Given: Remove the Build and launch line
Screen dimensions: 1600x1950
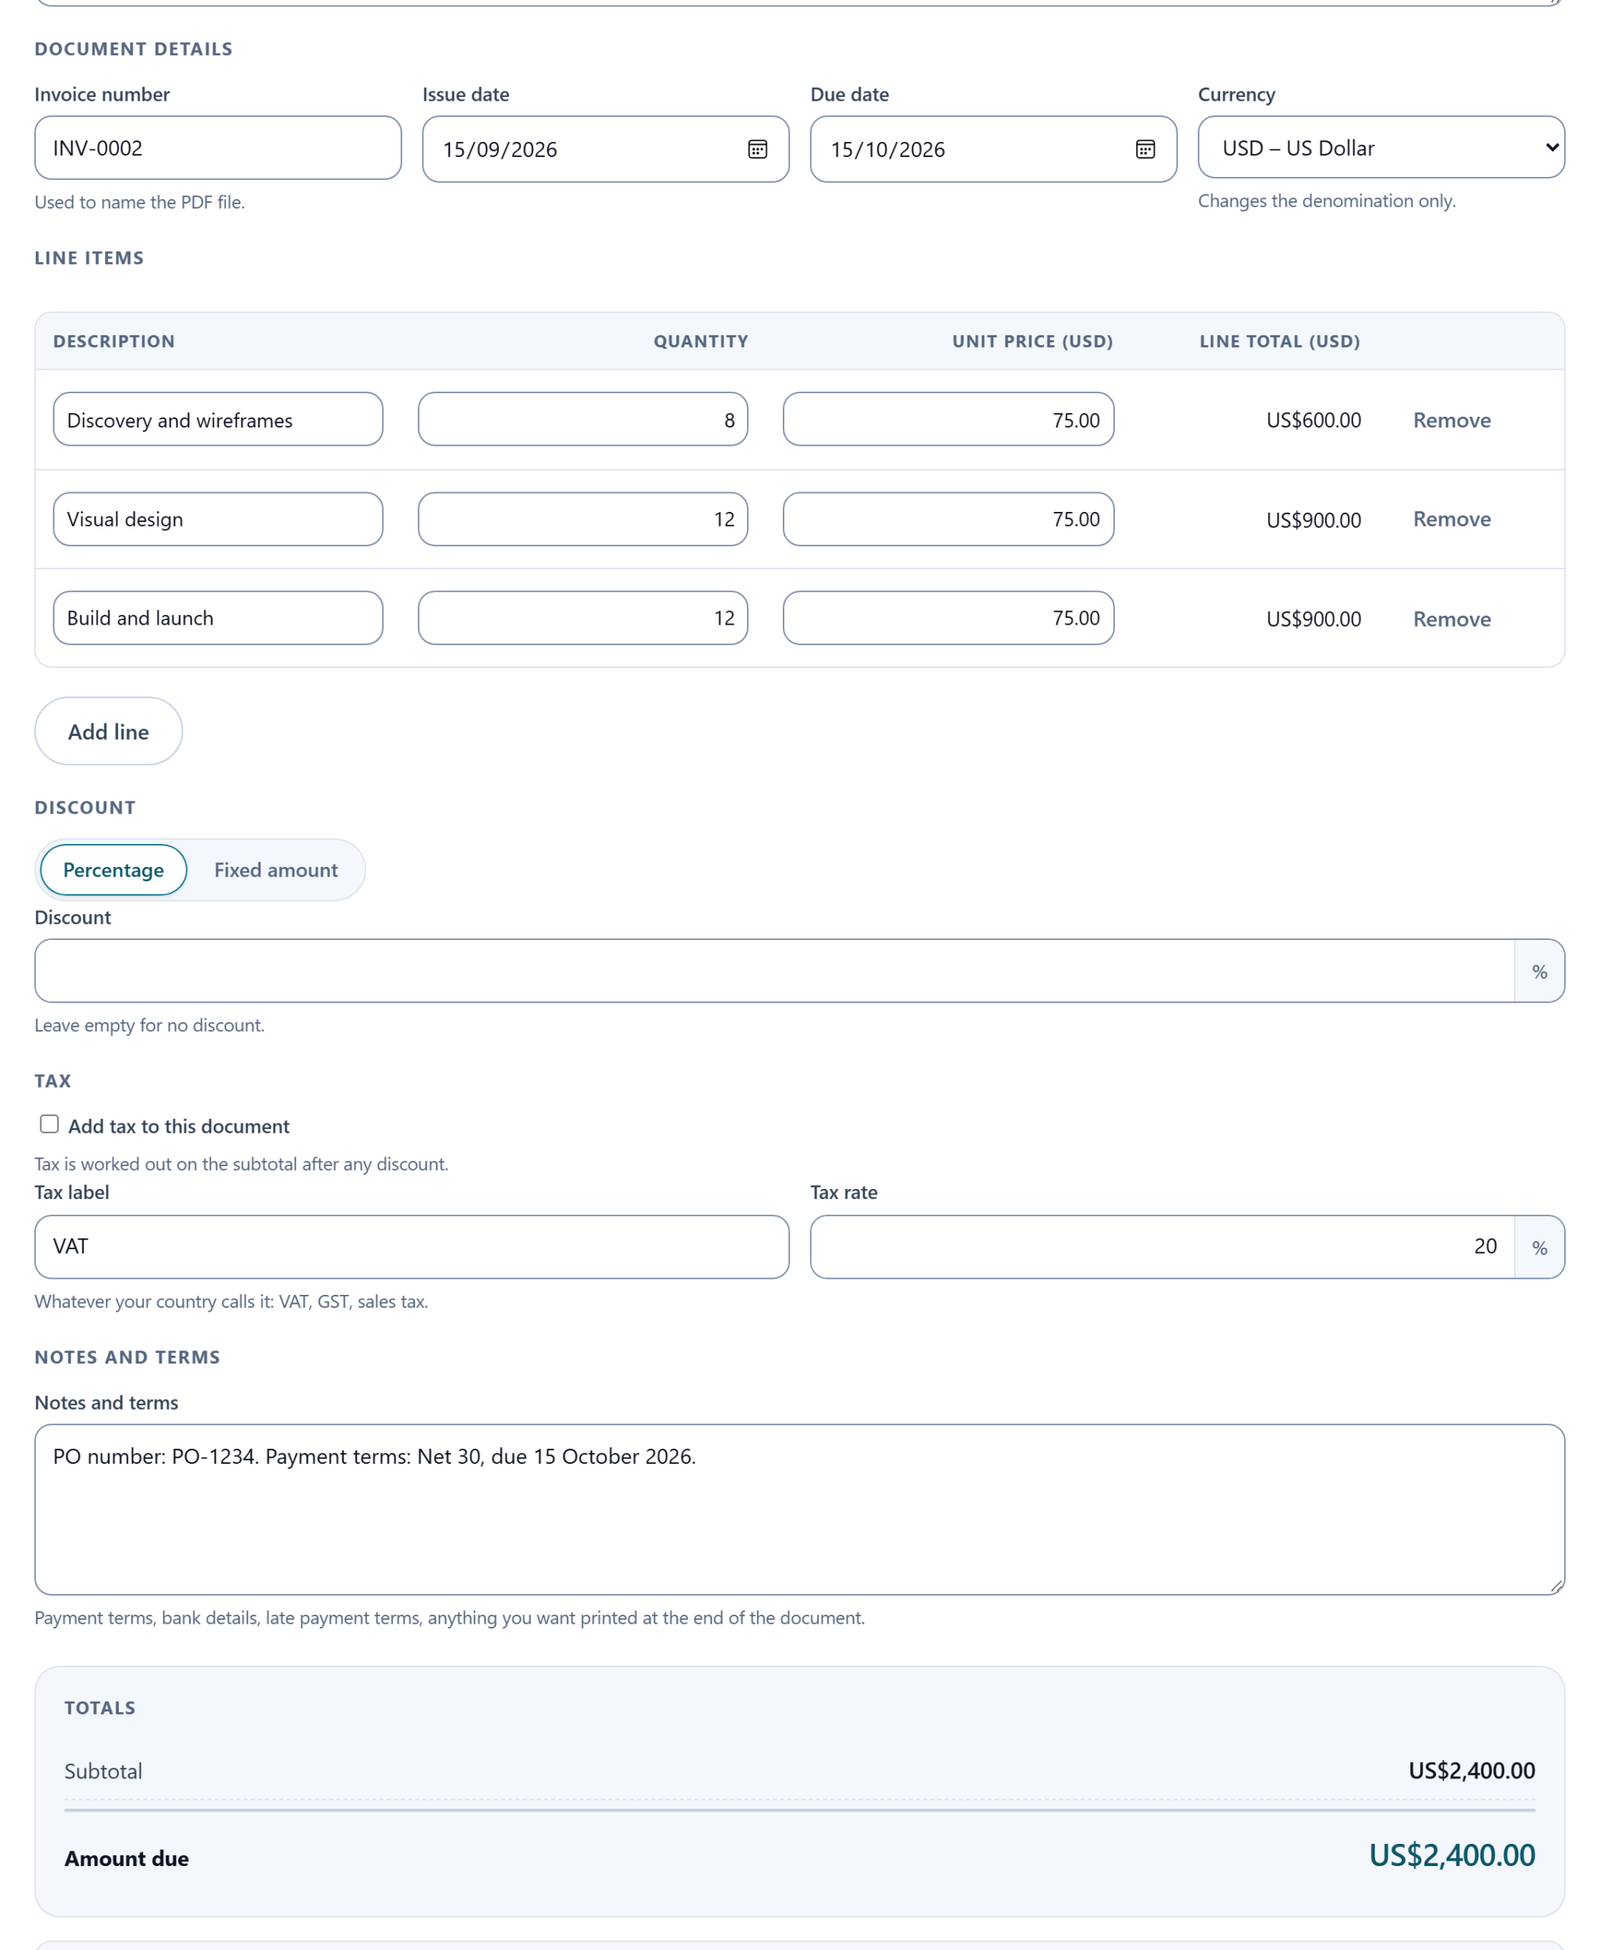Looking at the screenshot, I should [1451, 619].
